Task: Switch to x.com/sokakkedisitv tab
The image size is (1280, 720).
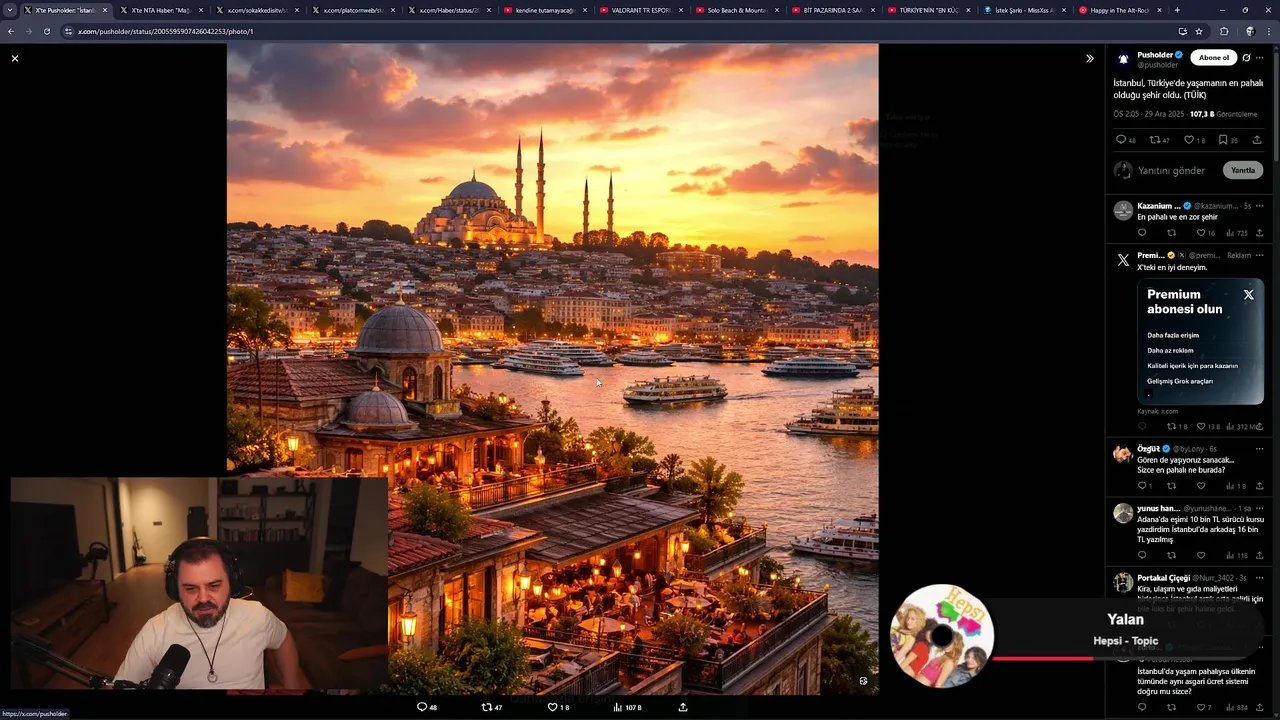Action: click(257, 10)
